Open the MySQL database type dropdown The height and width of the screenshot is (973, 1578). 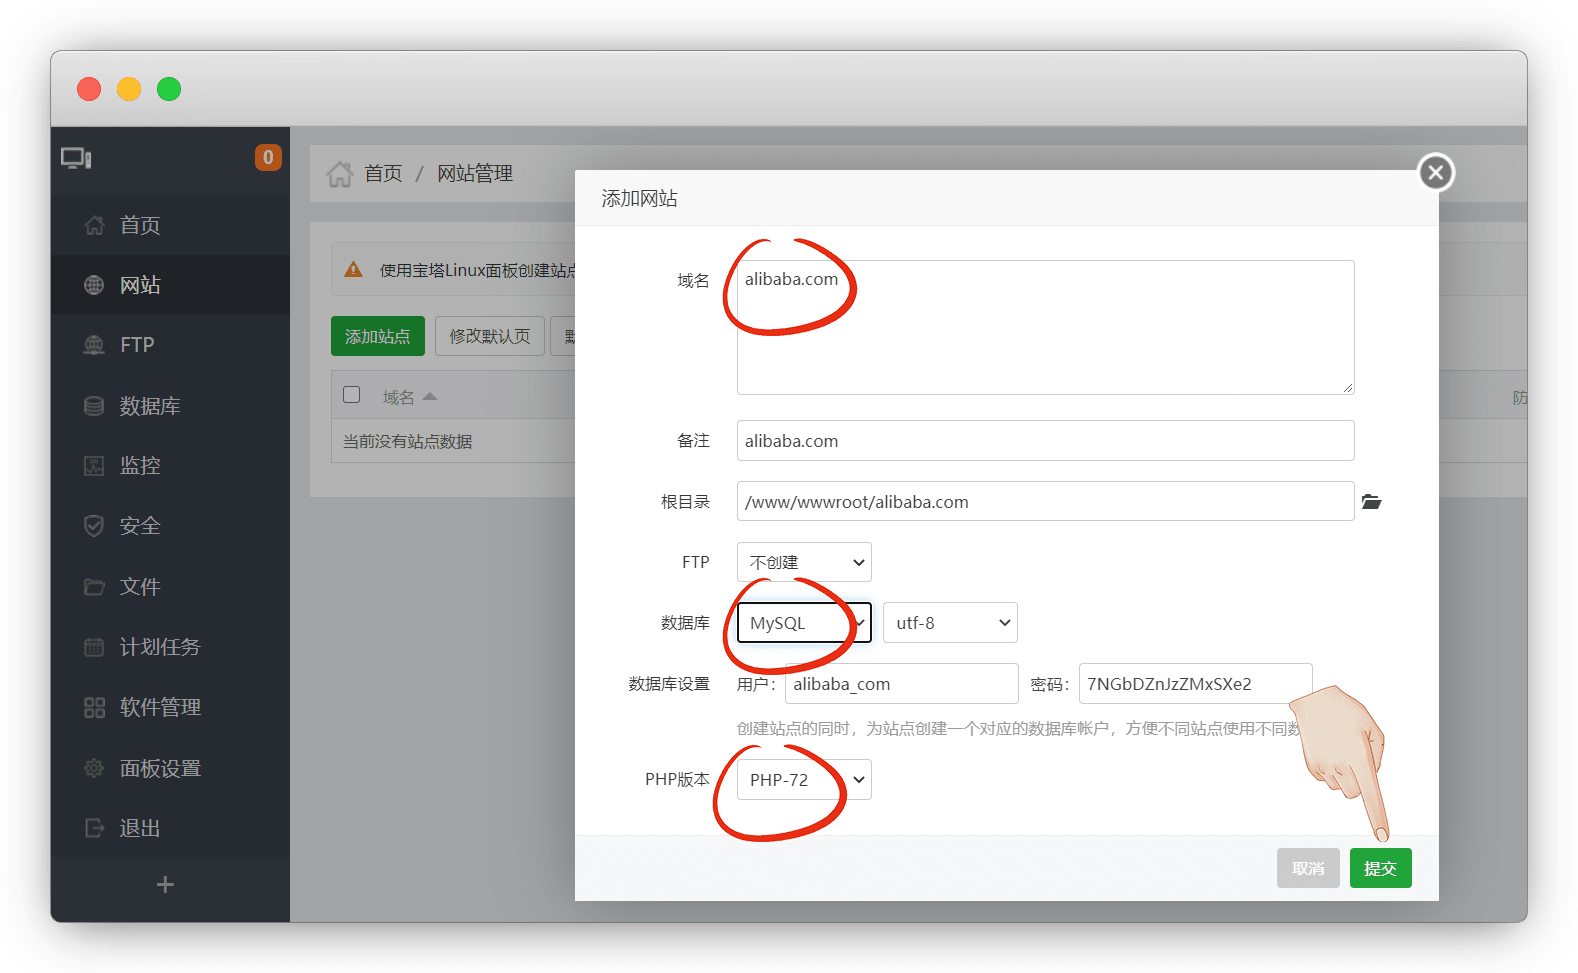pyautogui.click(x=804, y=623)
